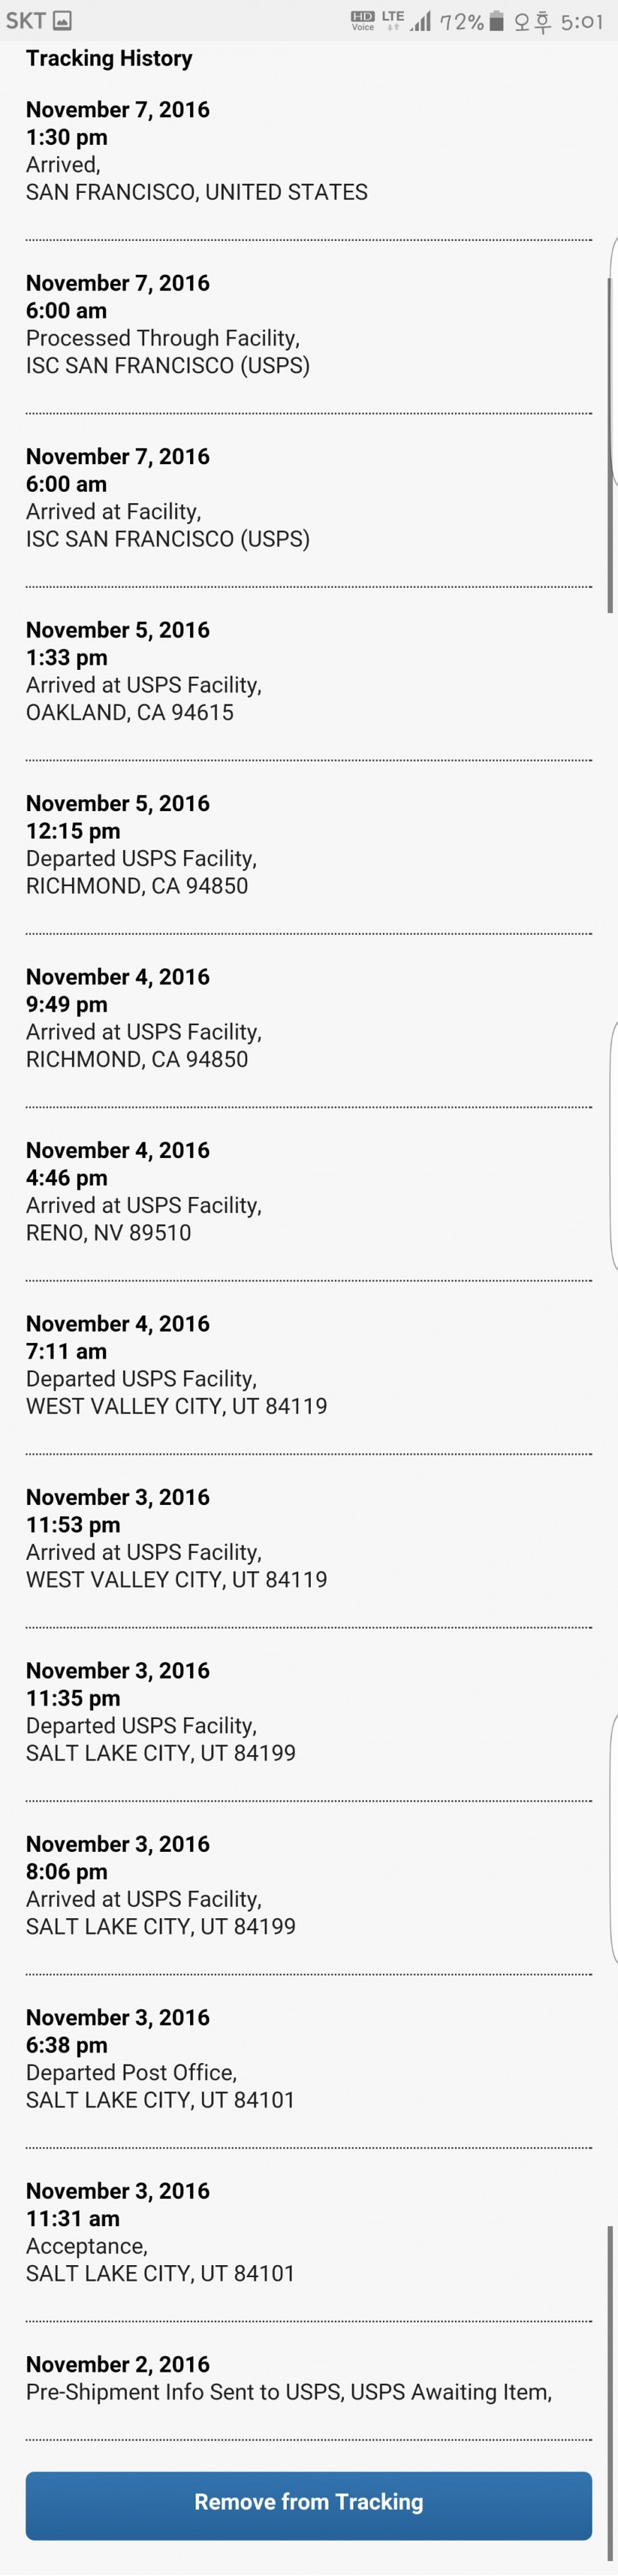The image size is (618, 2576).
Task: Tap the image notification icon in status bar
Action: (62, 20)
